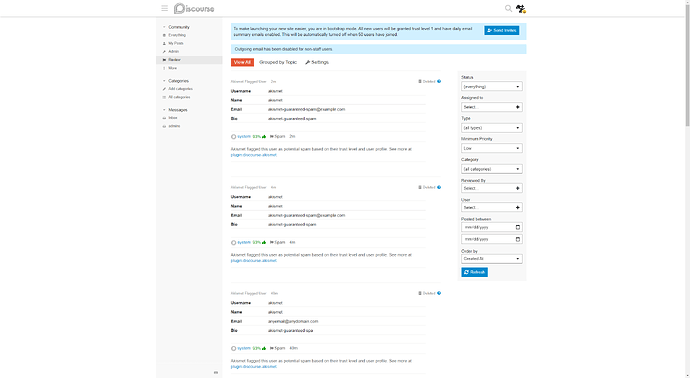Open the calendar icon of the first date field
The image size is (690, 378).
(x=518, y=228)
